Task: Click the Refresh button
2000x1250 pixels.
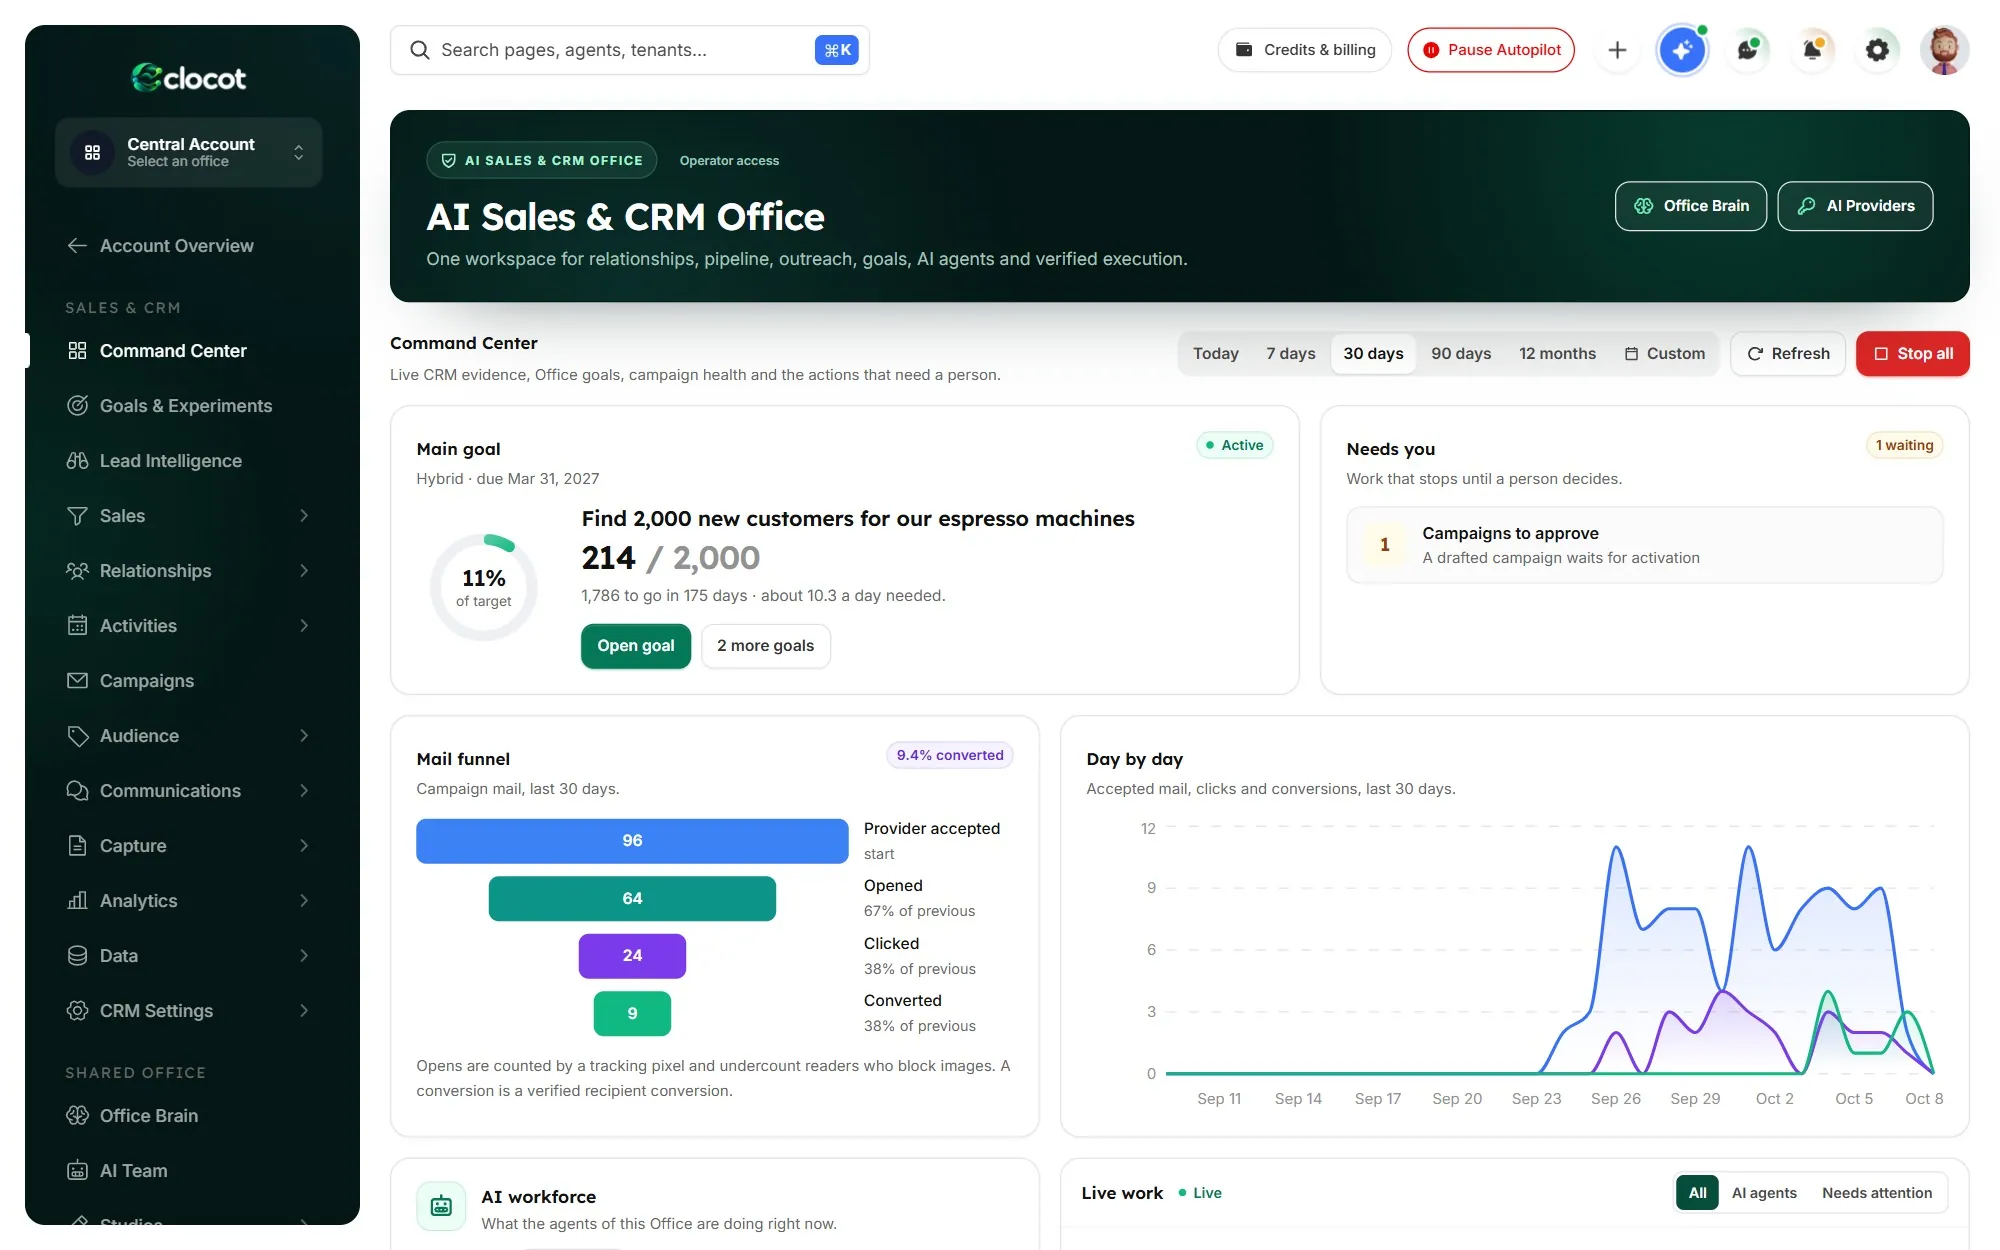Action: click(x=1788, y=354)
